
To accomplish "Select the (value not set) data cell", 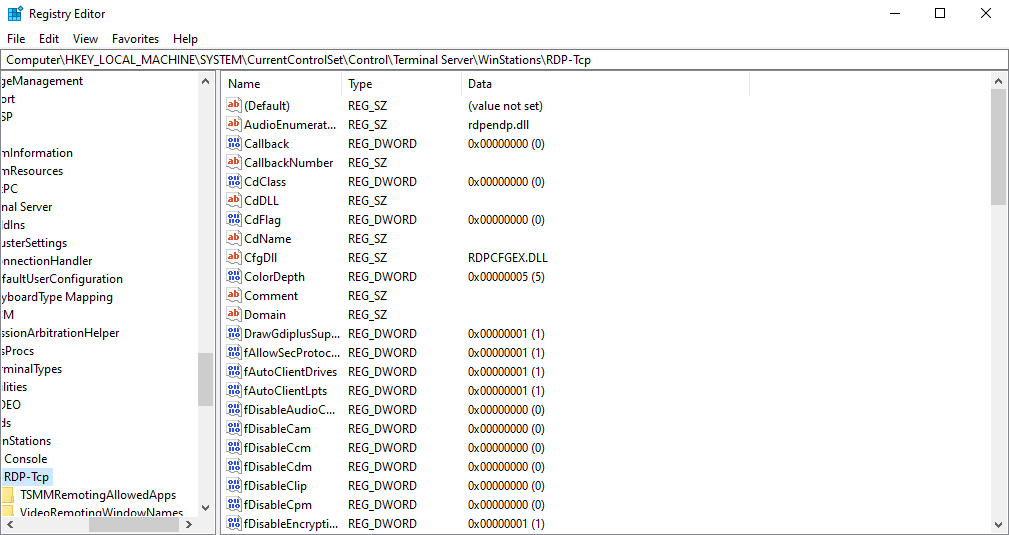I will pos(505,106).
